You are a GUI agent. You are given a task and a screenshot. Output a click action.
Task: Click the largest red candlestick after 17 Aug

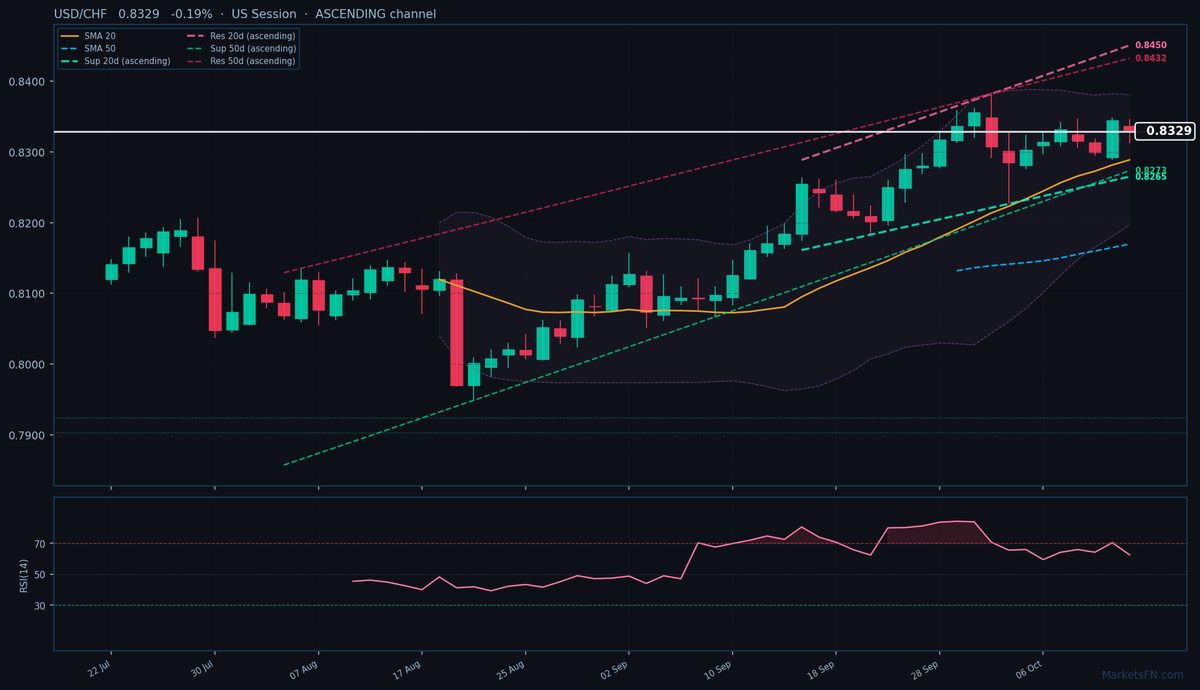pos(457,332)
